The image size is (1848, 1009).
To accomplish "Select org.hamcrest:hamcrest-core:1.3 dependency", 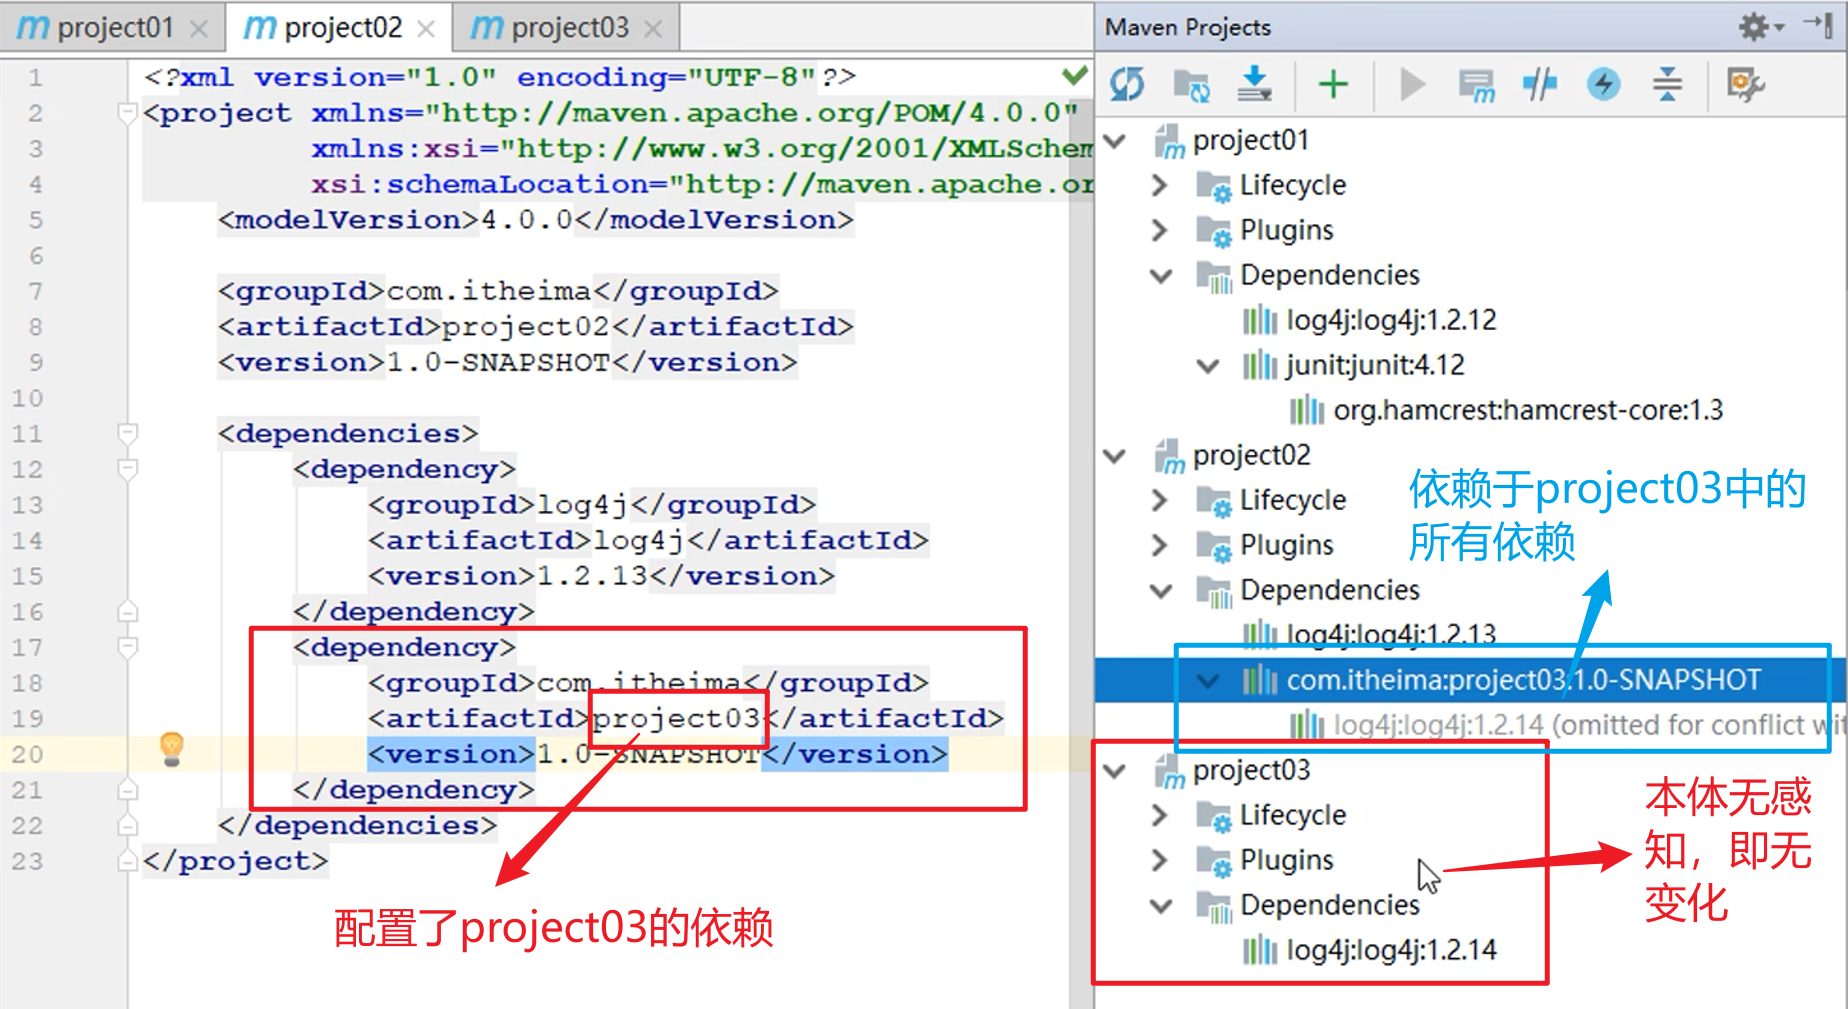I will [1528, 410].
